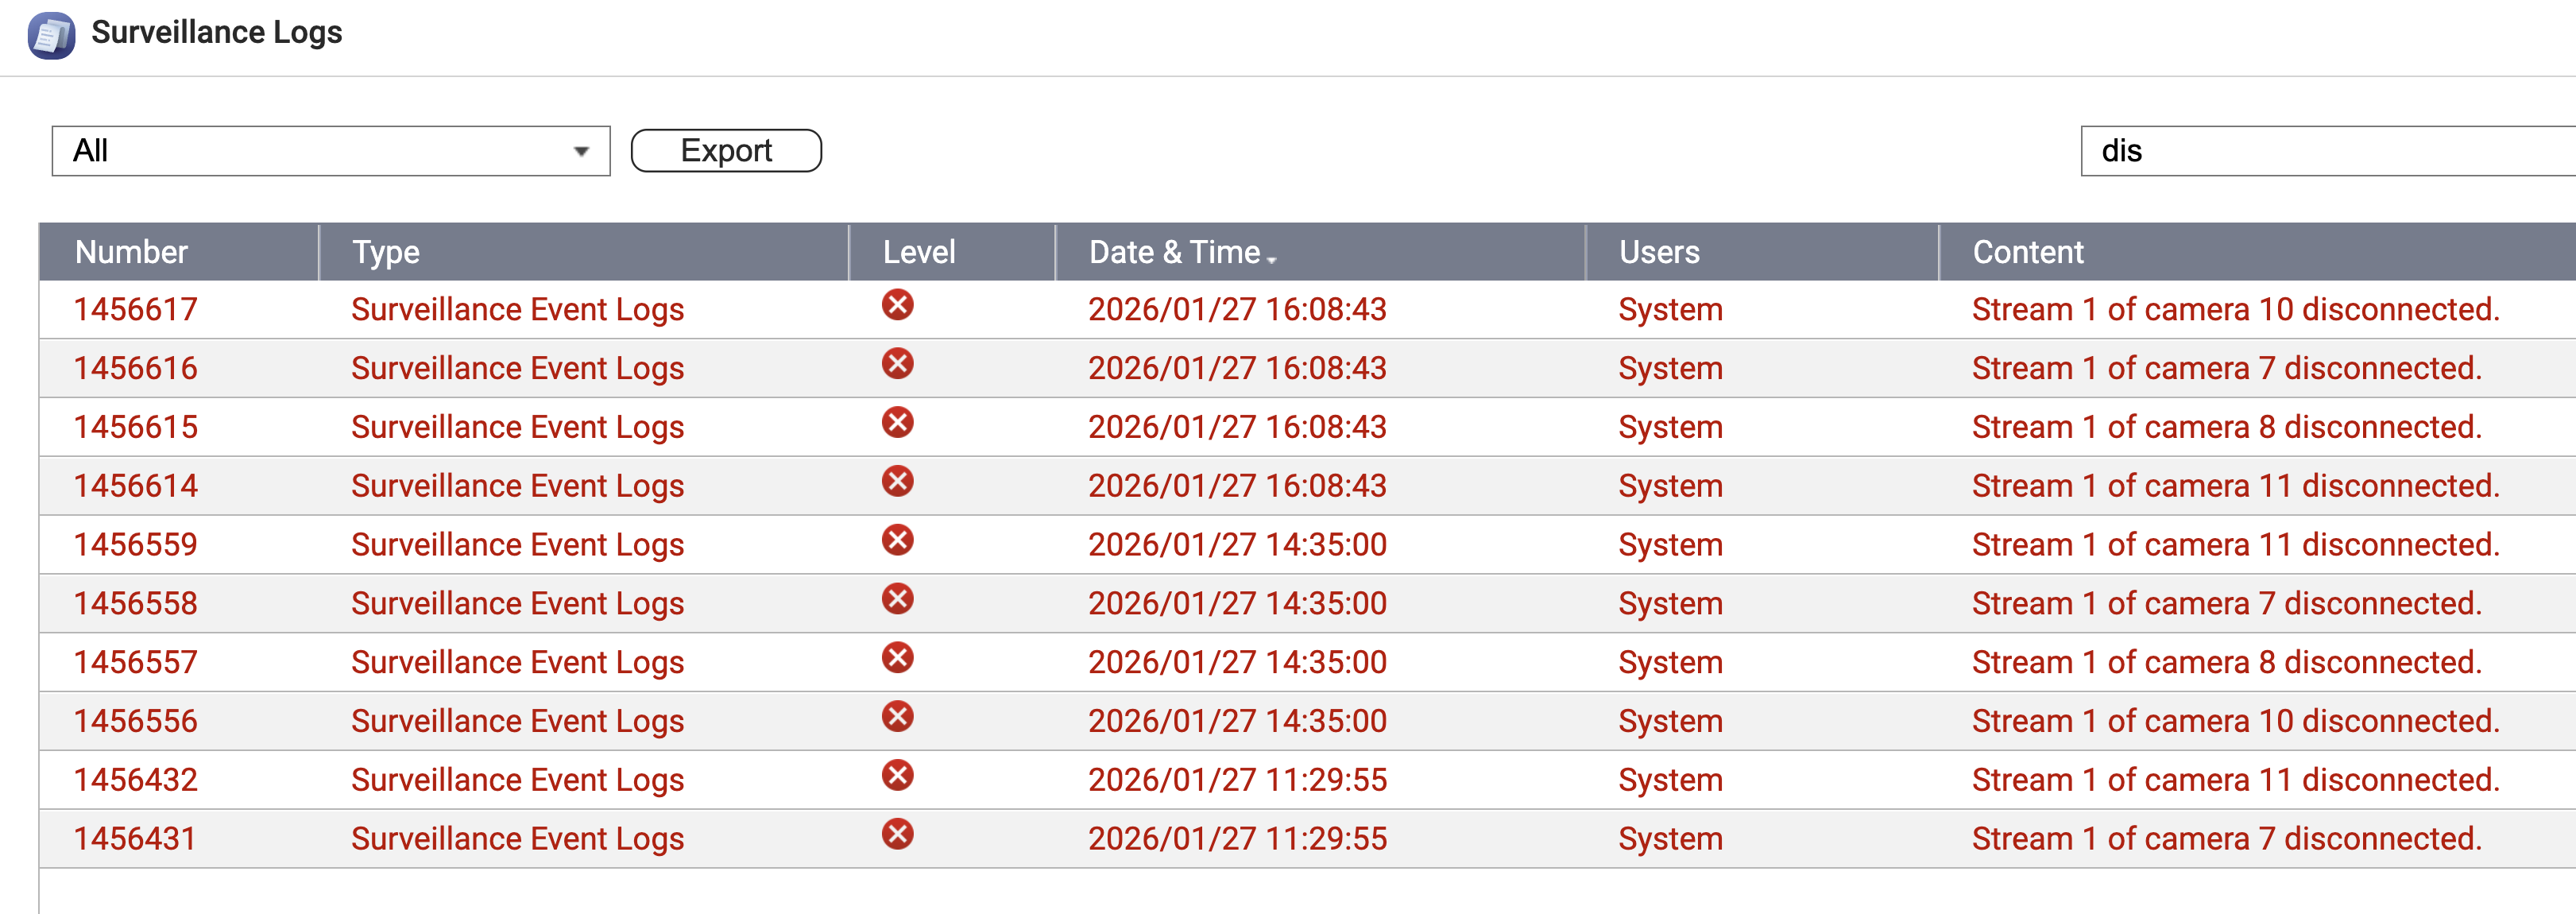The image size is (2576, 914).
Task: Select log entry number 1456556
Action: tap(136, 721)
